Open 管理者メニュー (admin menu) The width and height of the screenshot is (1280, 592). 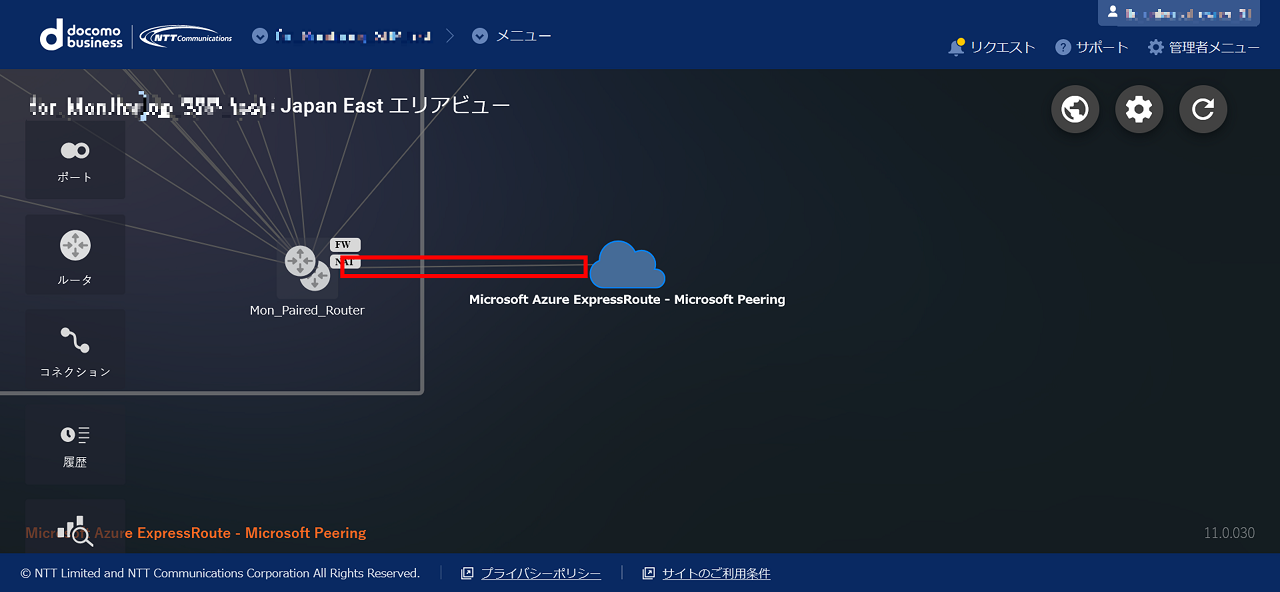pos(1203,47)
